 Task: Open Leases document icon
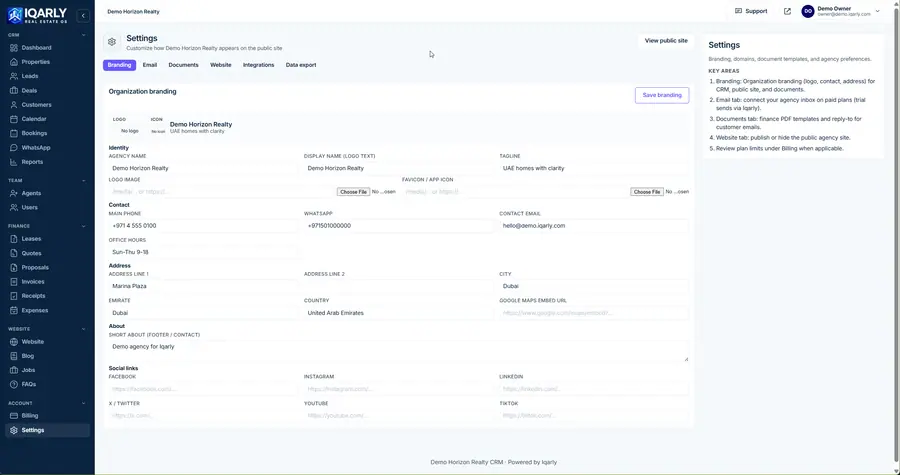click(x=14, y=239)
